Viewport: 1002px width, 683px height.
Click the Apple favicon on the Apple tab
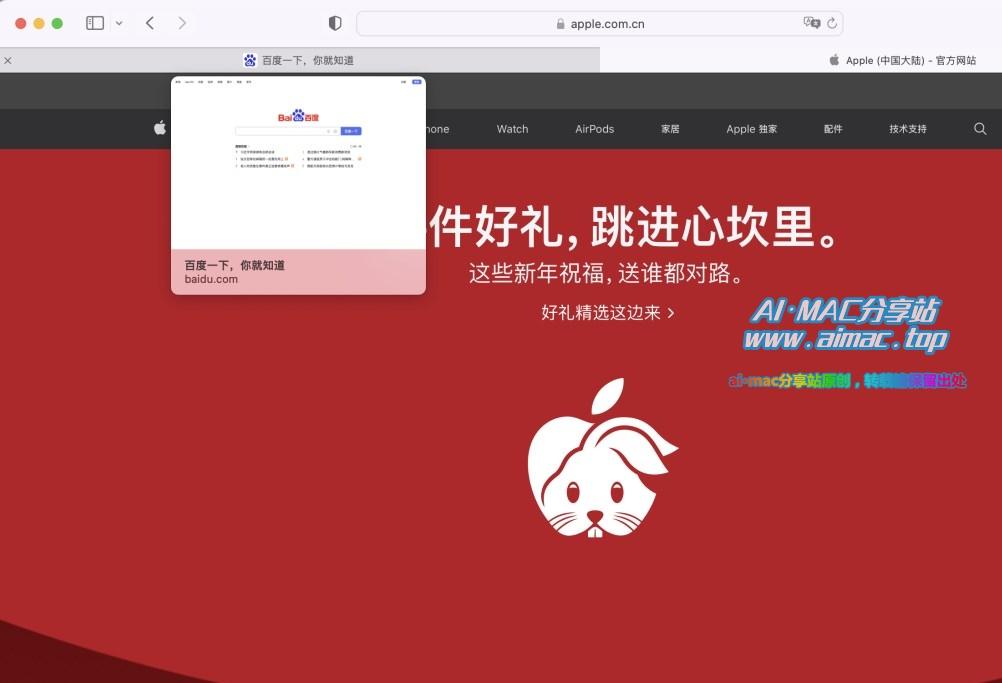[x=834, y=60]
